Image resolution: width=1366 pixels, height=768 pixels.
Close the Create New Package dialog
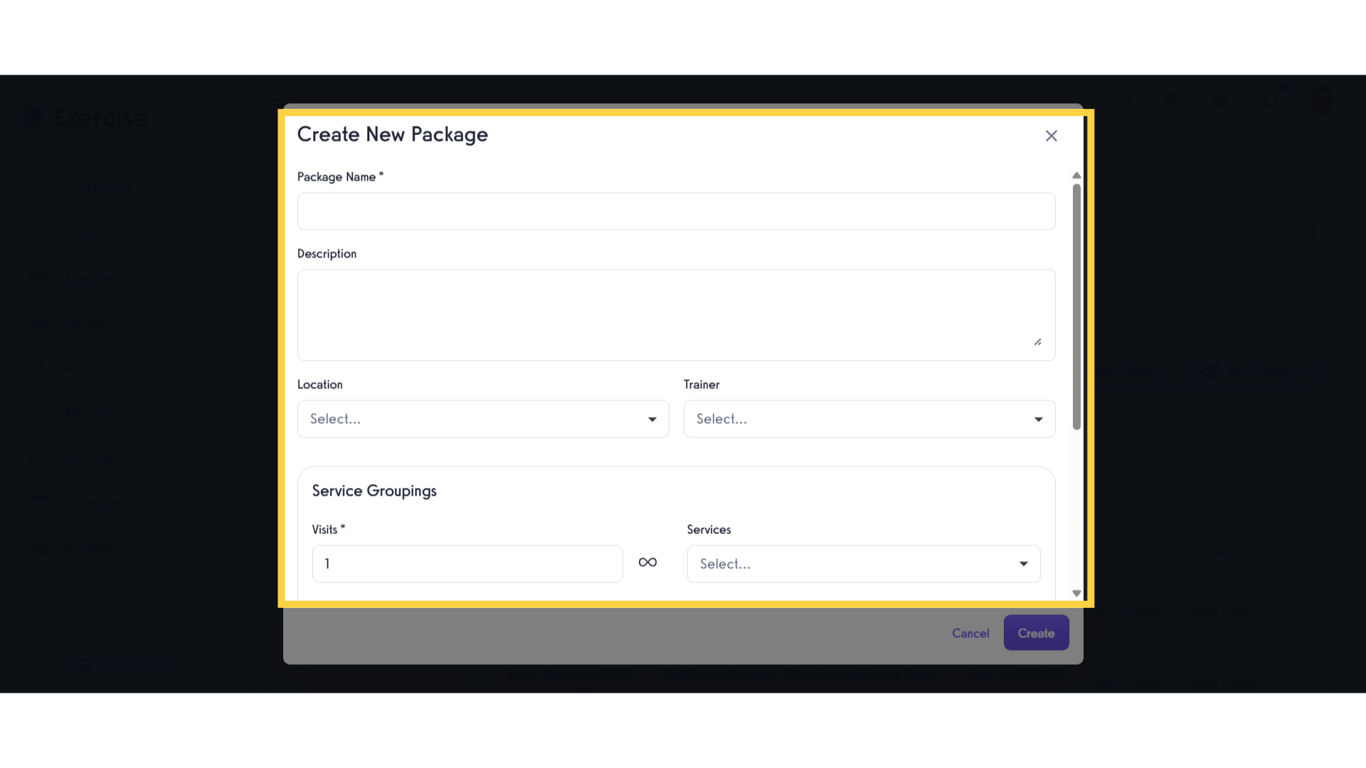(x=1051, y=135)
